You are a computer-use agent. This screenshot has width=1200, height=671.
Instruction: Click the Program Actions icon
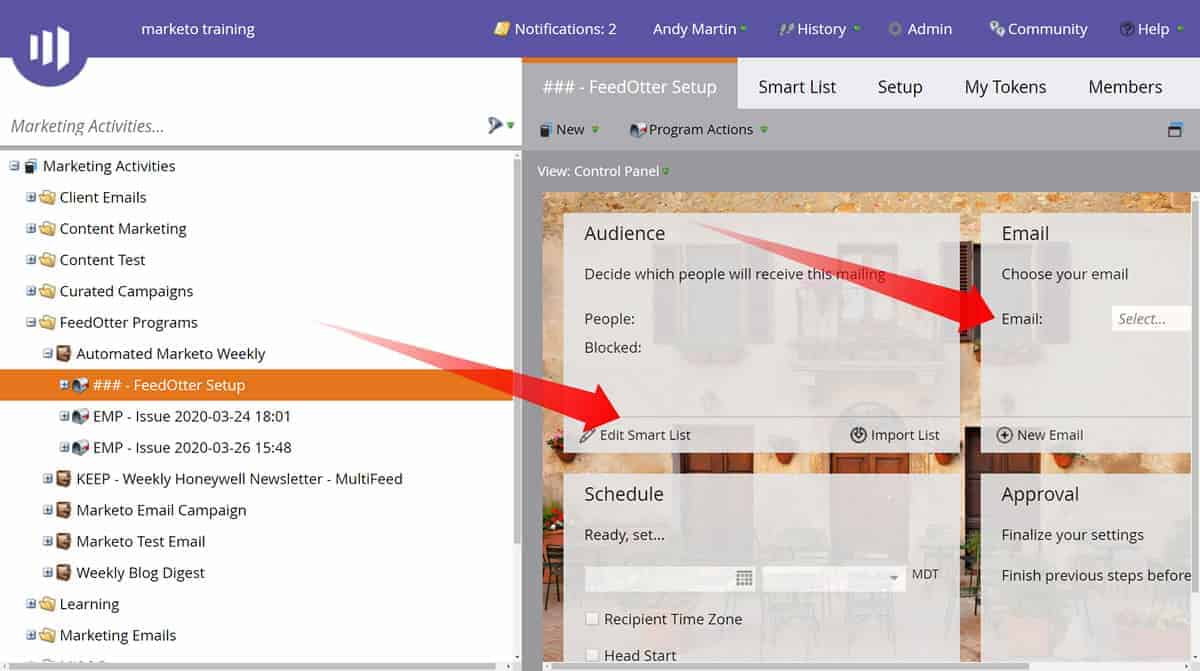638,130
